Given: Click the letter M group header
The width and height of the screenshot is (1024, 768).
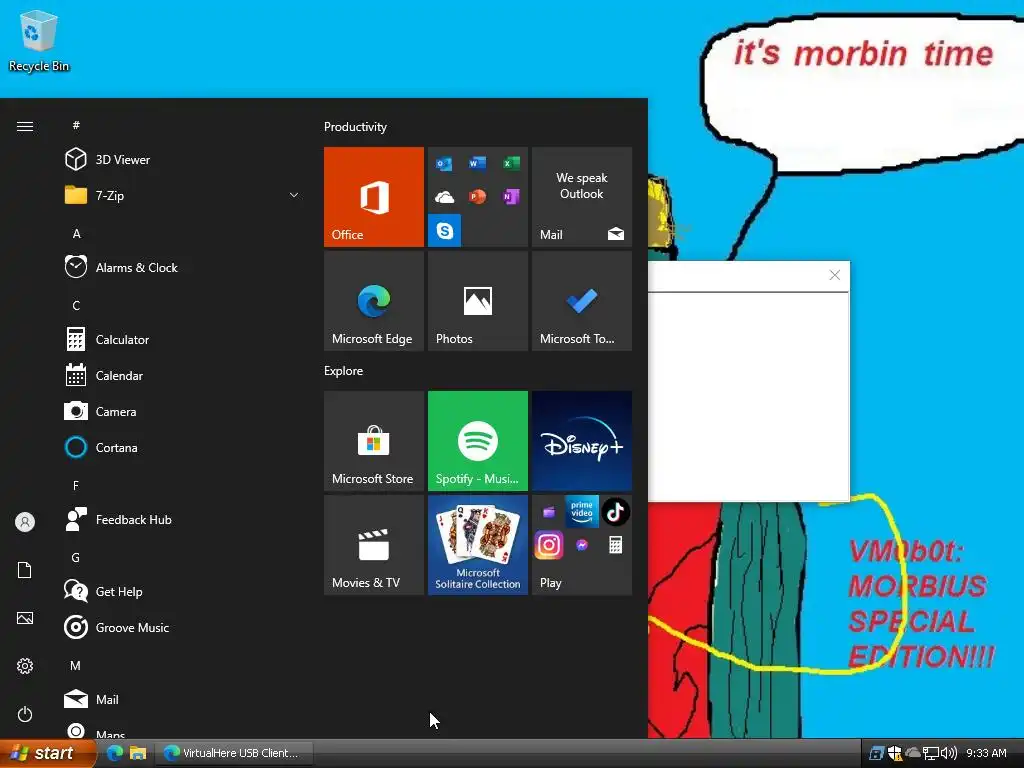Looking at the screenshot, I should pos(76,665).
